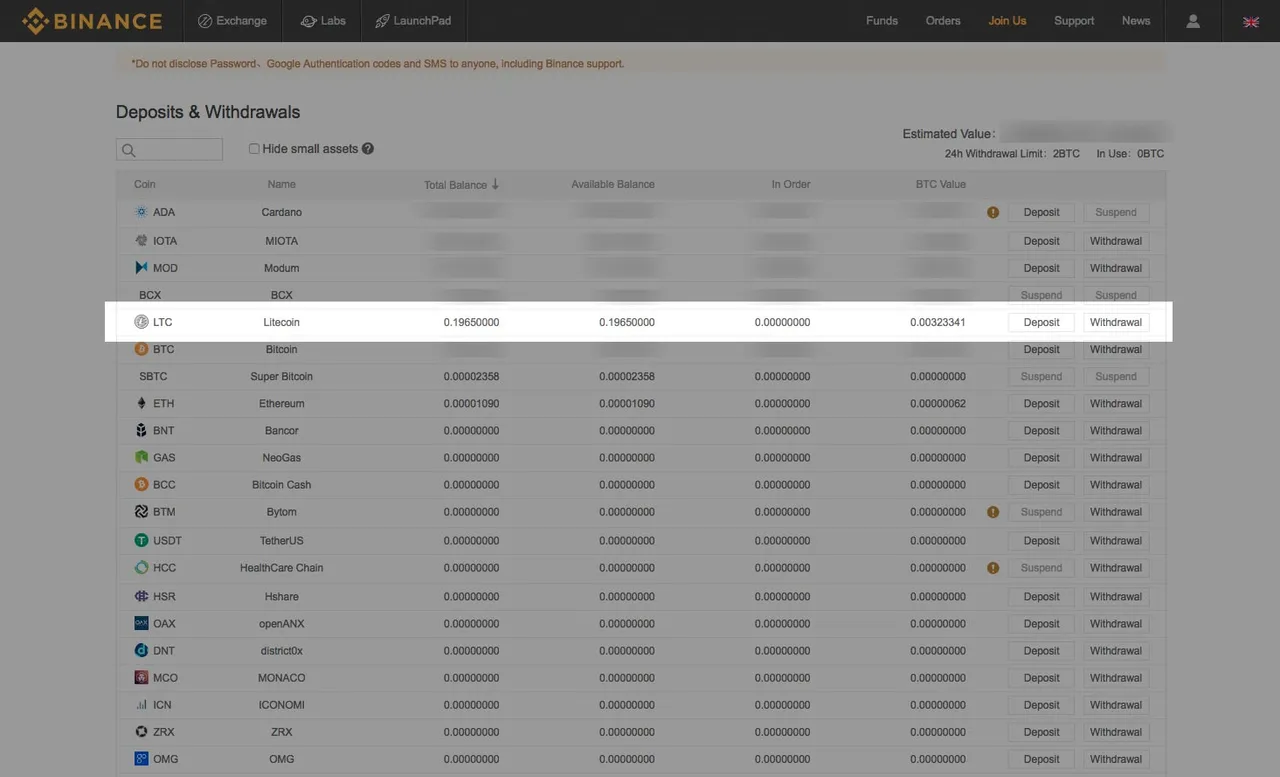Open the Exchange menu

click(233, 21)
